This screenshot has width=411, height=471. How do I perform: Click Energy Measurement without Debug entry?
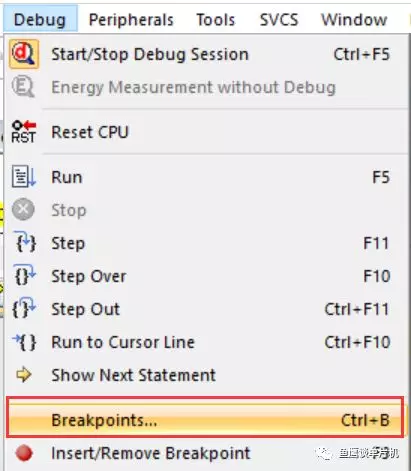coord(193,87)
